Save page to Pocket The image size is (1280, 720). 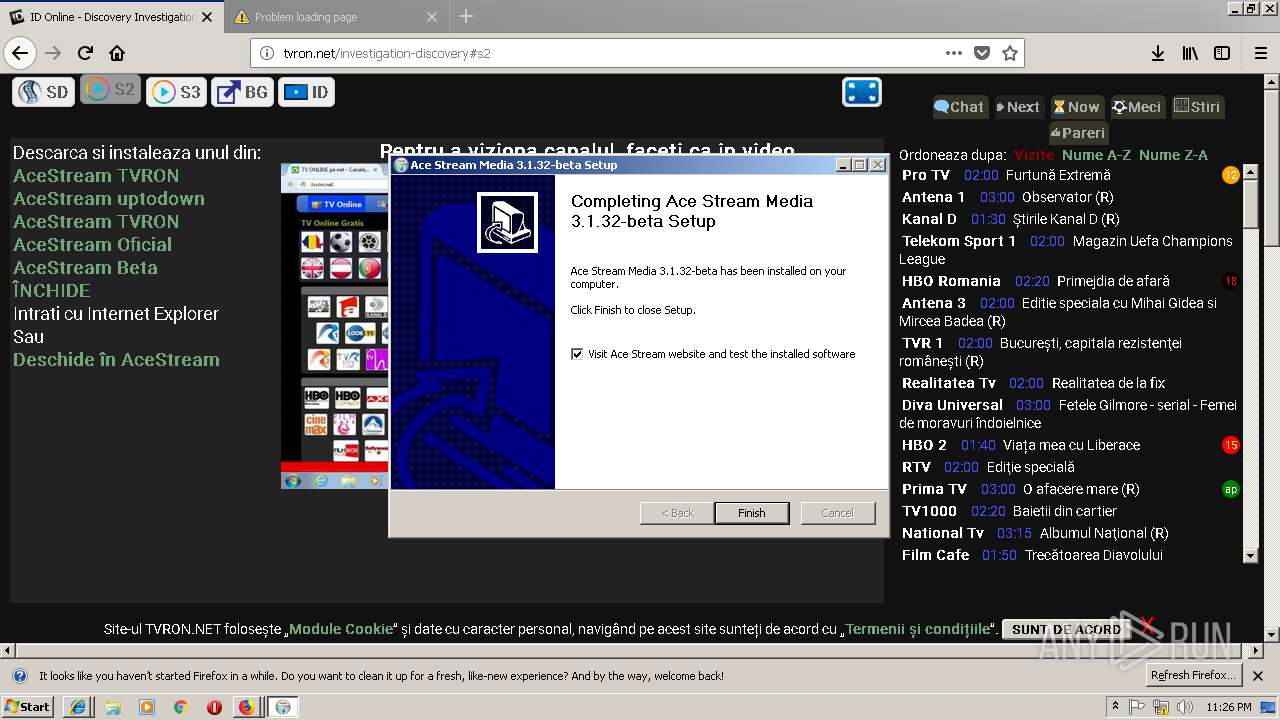(x=982, y=53)
